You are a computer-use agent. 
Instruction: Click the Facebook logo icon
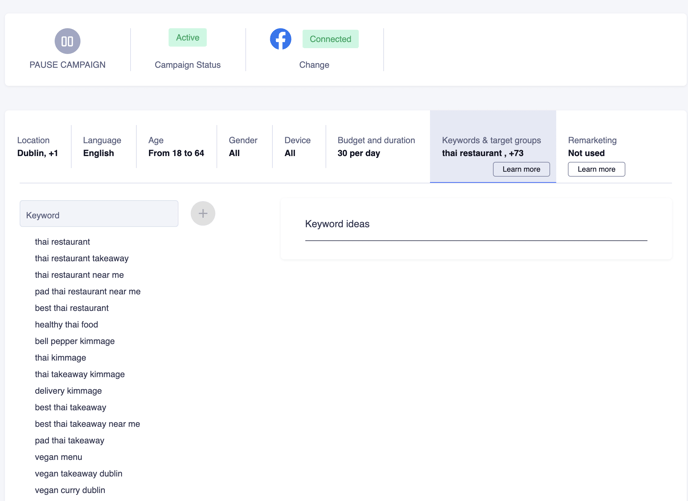[x=280, y=39]
